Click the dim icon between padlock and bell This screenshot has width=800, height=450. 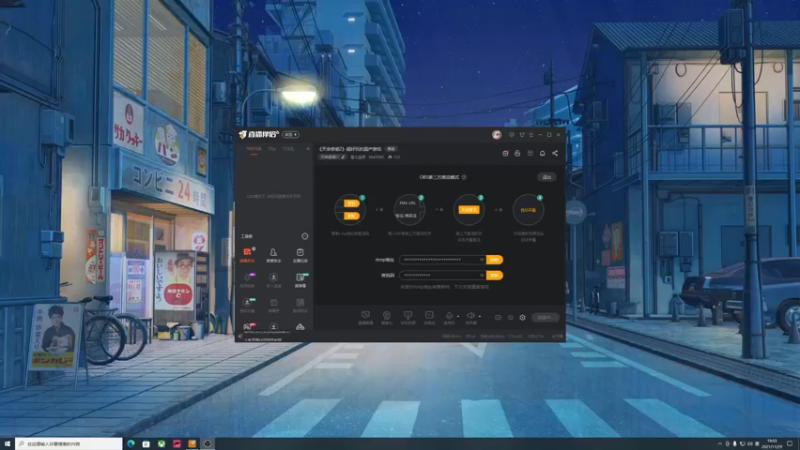point(530,153)
